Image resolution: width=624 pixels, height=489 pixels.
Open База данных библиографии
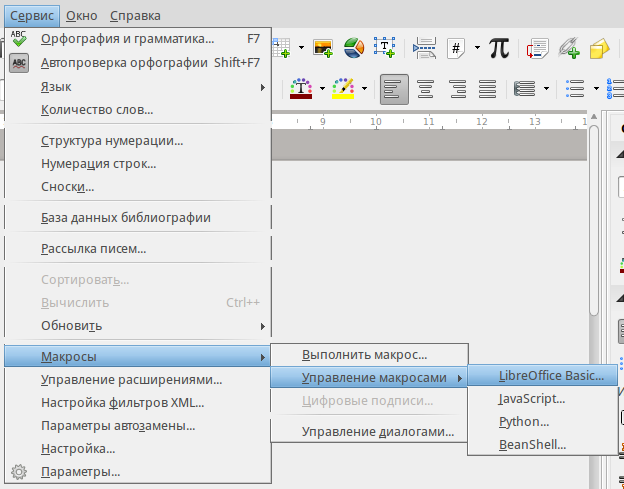point(138,218)
